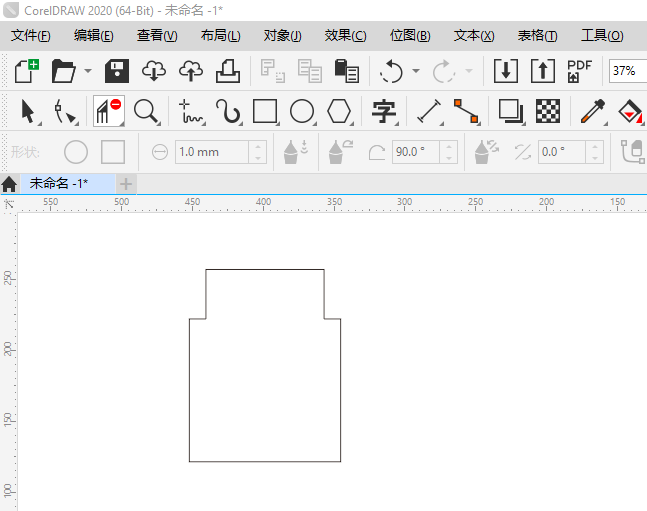
Task: Select the Artistic Media tool
Action: [228, 111]
